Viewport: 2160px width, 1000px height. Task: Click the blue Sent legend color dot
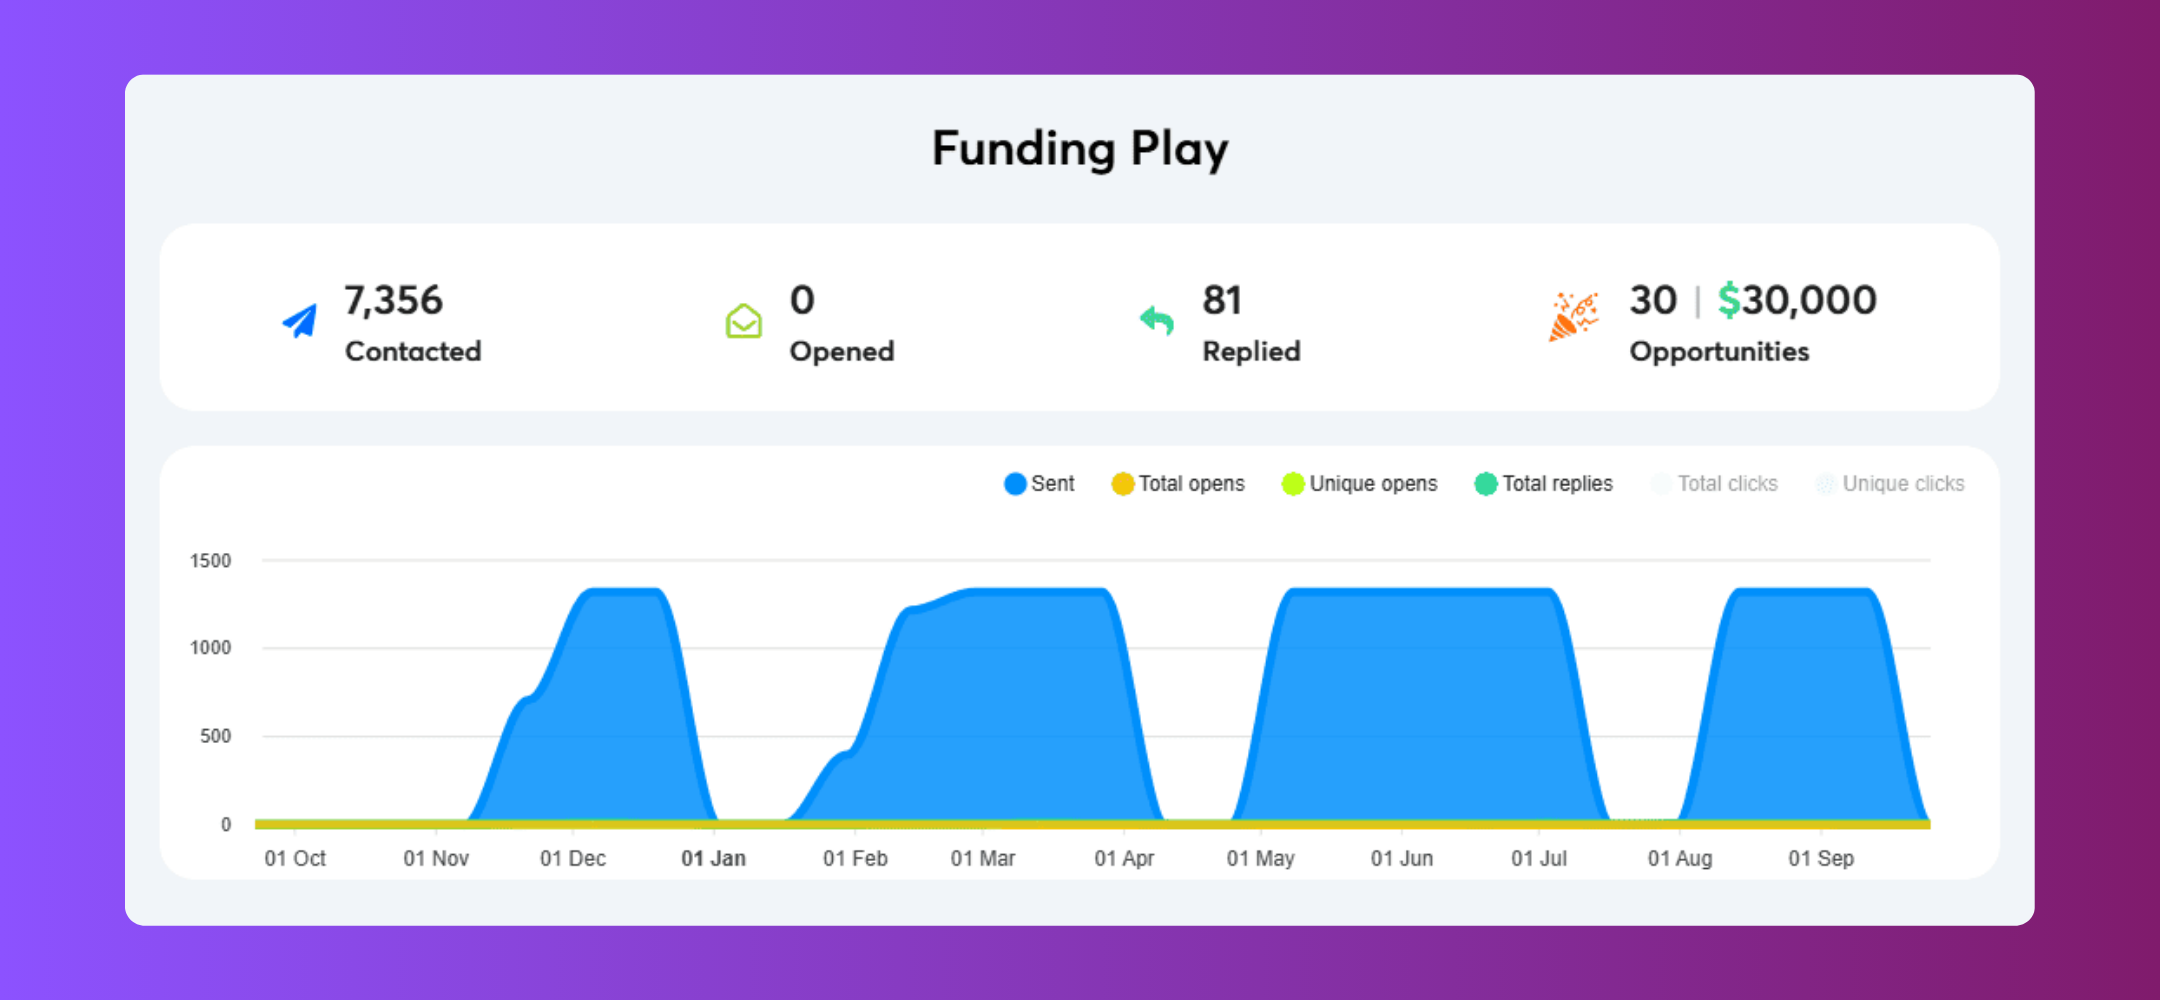[x=1015, y=484]
